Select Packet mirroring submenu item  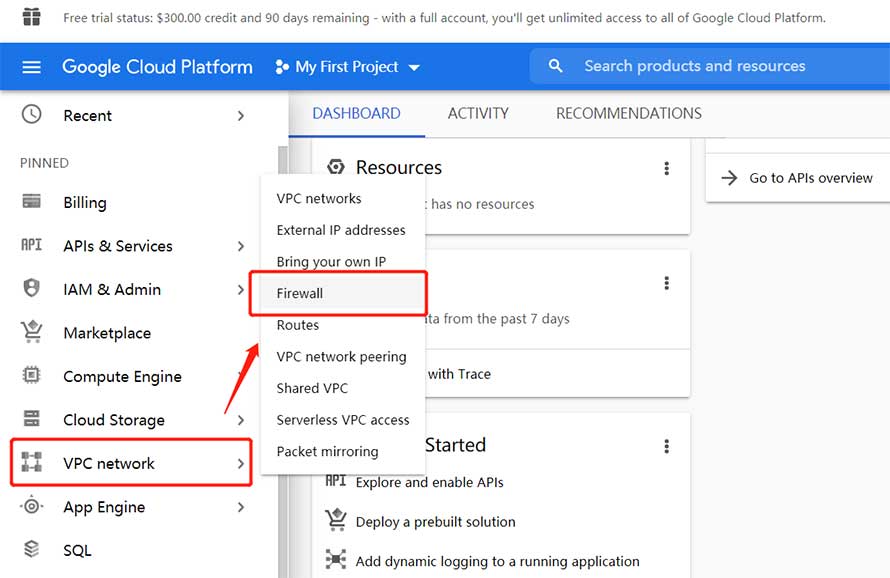click(x=343, y=451)
